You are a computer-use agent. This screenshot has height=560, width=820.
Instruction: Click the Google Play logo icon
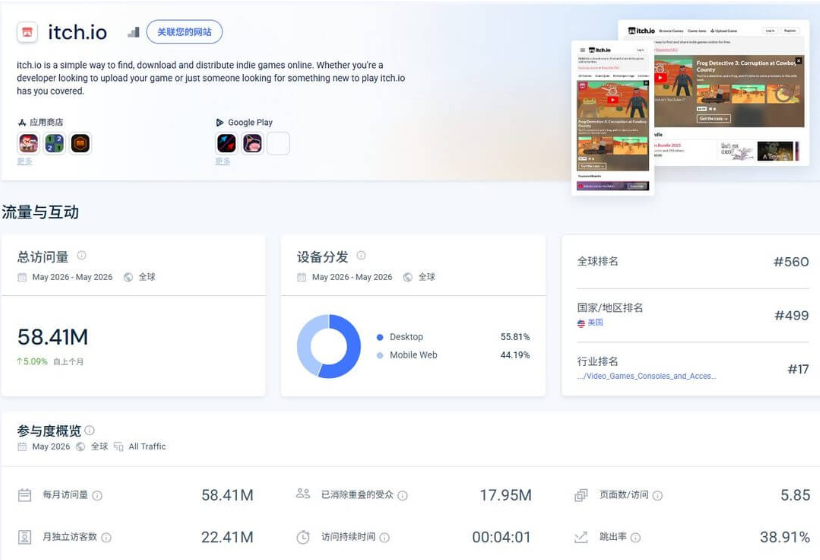[x=220, y=122]
